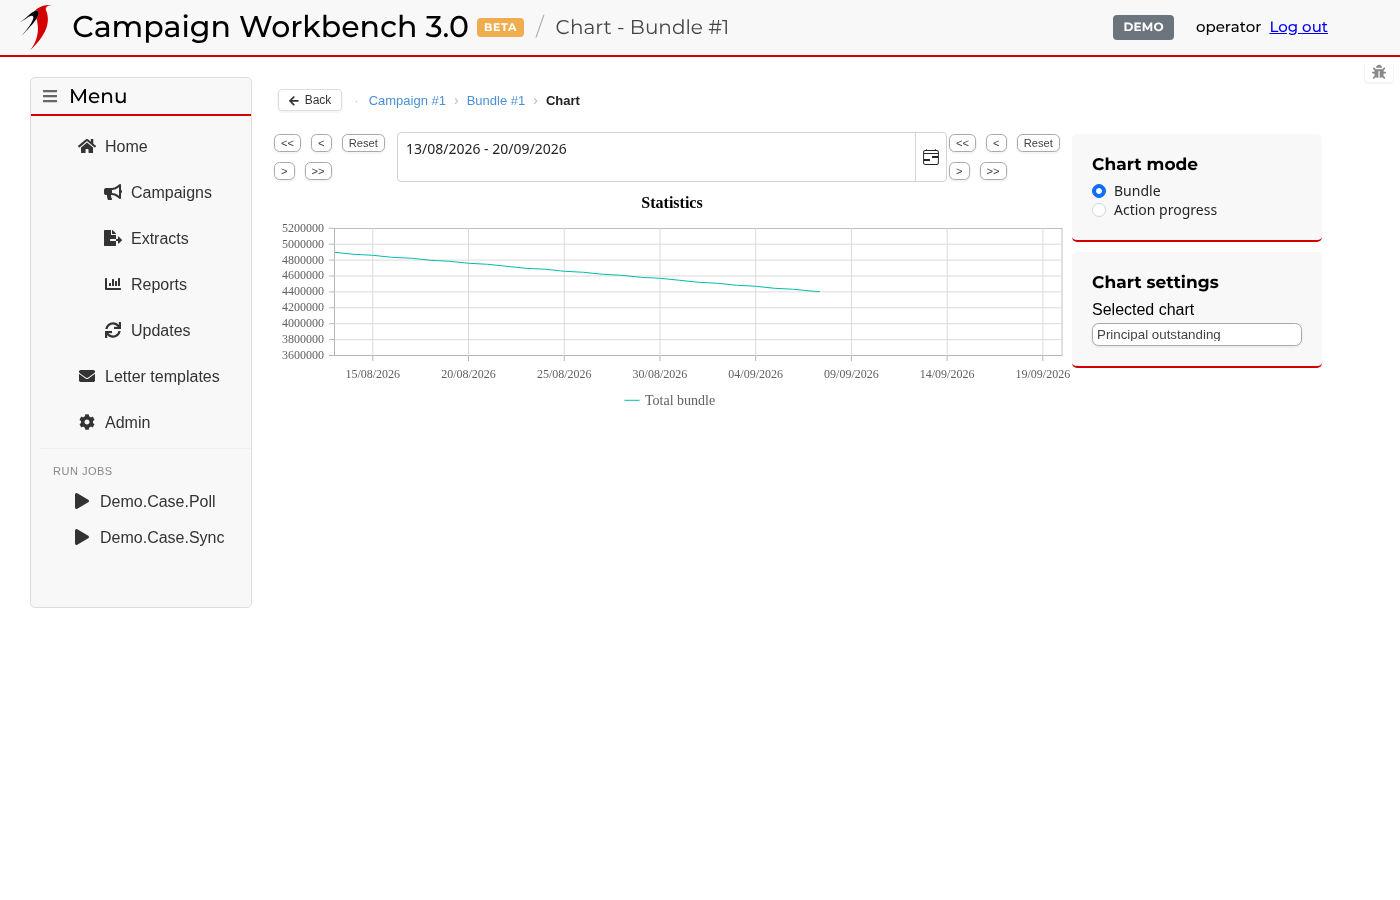Viewport: 1400px width, 900px height.
Task: Click the Back button
Action: click(310, 100)
